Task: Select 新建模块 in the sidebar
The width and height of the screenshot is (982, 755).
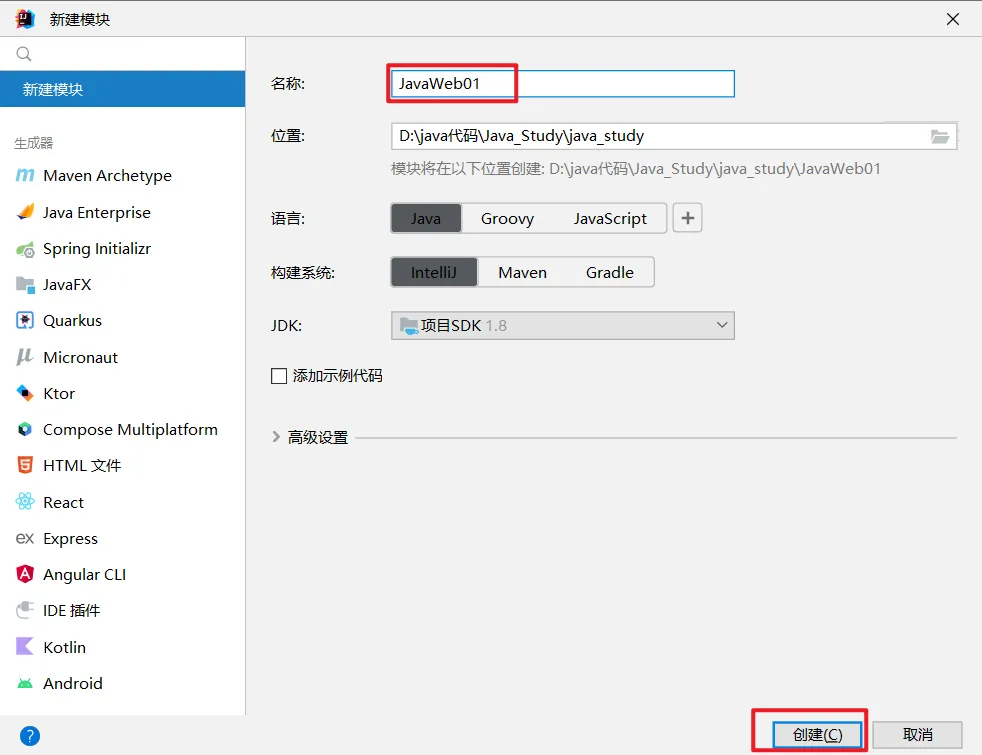Action: coord(123,89)
